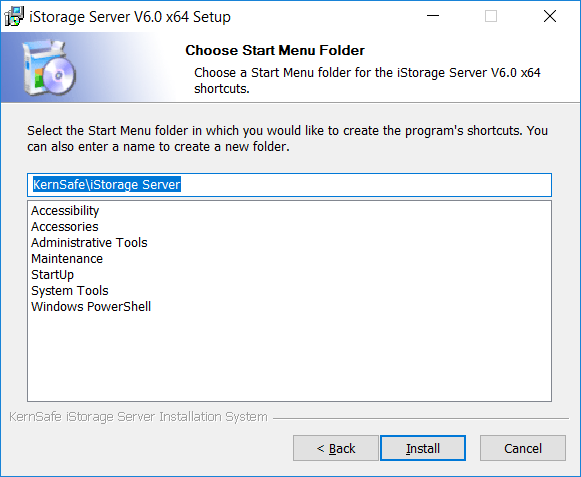The width and height of the screenshot is (581, 477).
Task: Select the Windows PowerShell folder
Action: 91,307
